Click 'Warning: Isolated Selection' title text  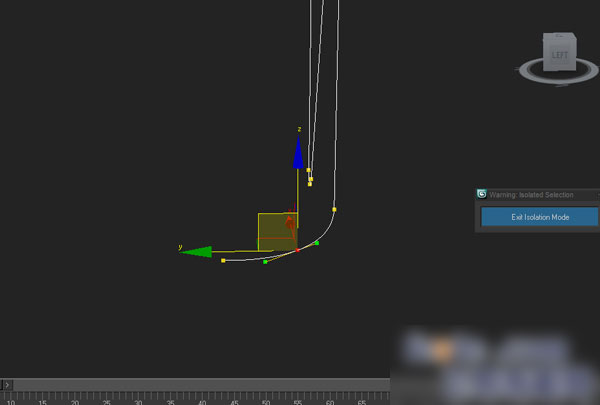tap(531, 195)
